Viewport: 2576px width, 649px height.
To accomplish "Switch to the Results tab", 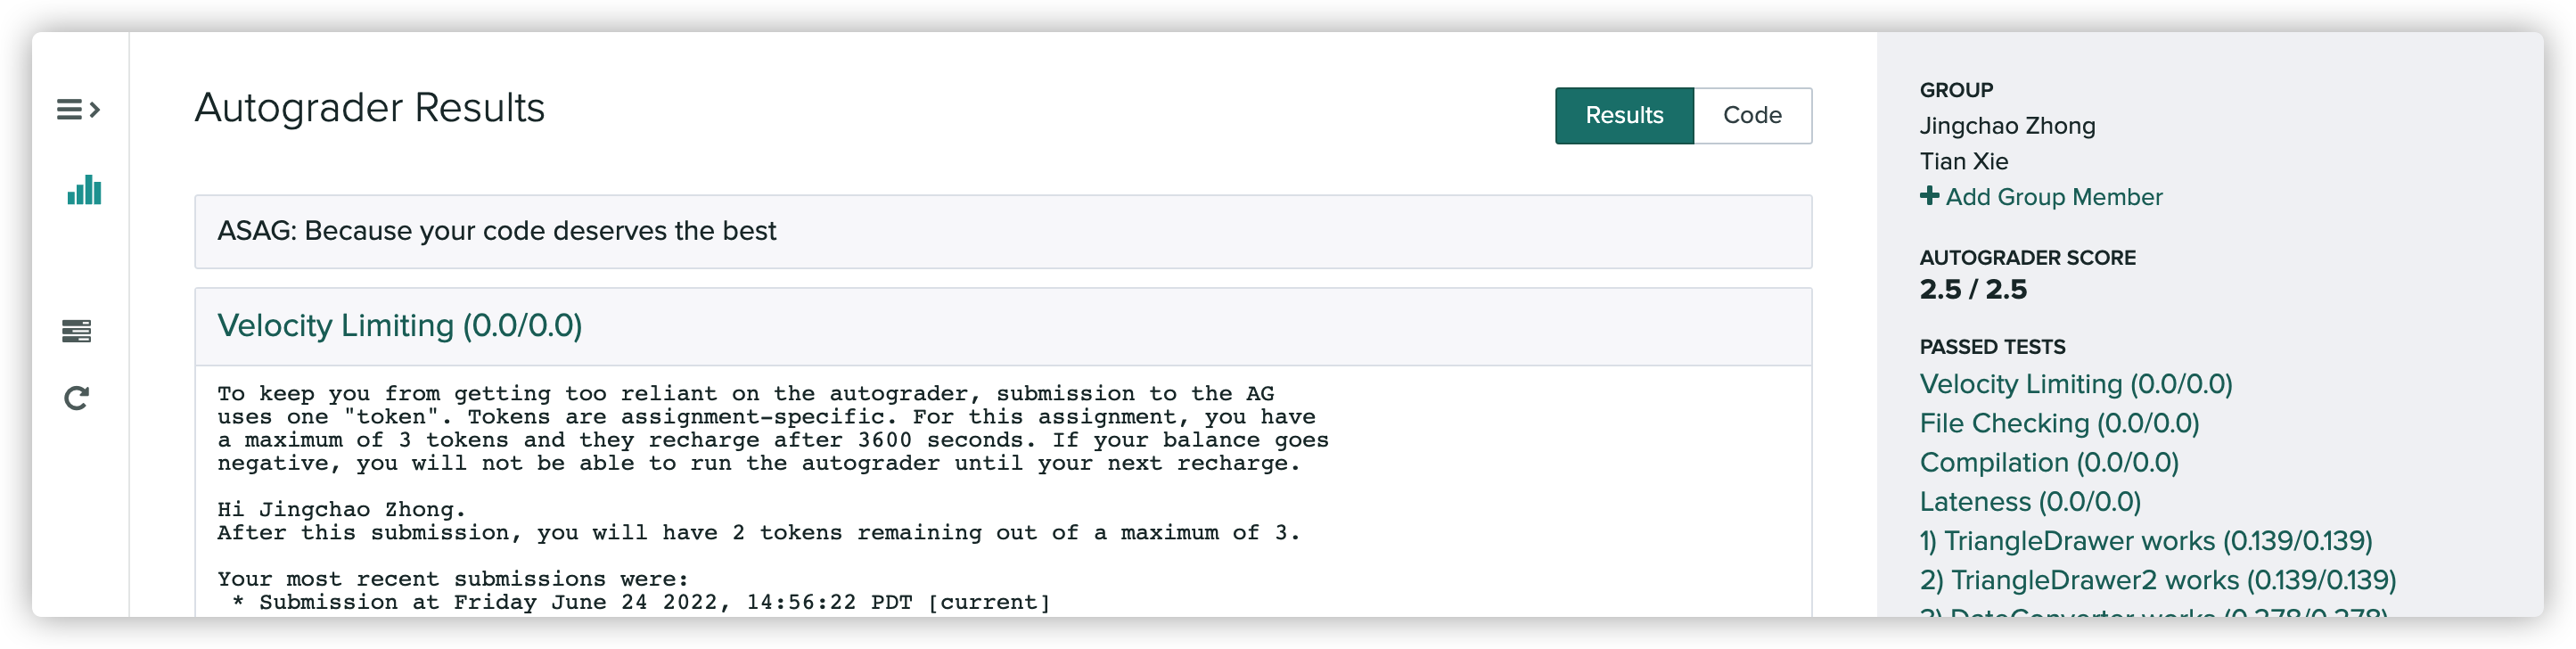I will point(1623,116).
